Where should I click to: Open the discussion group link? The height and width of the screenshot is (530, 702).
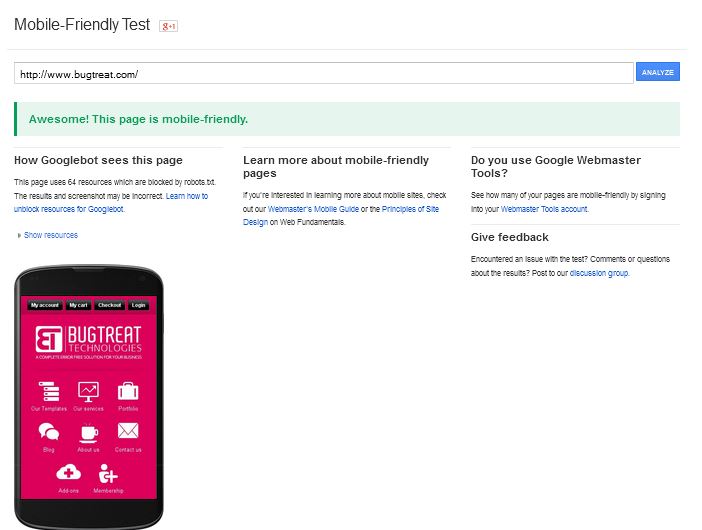click(x=599, y=272)
